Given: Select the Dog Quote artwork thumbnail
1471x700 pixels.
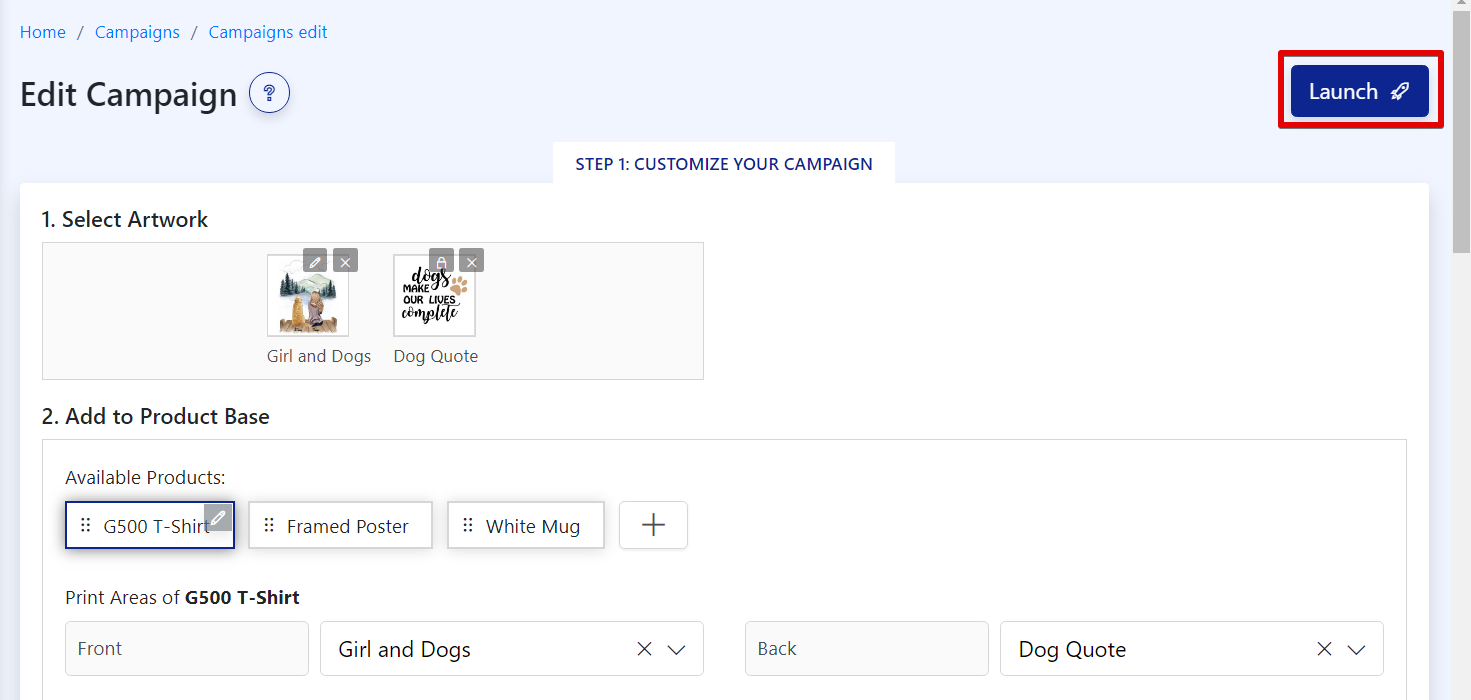Looking at the screenshot, I should 434,297.
